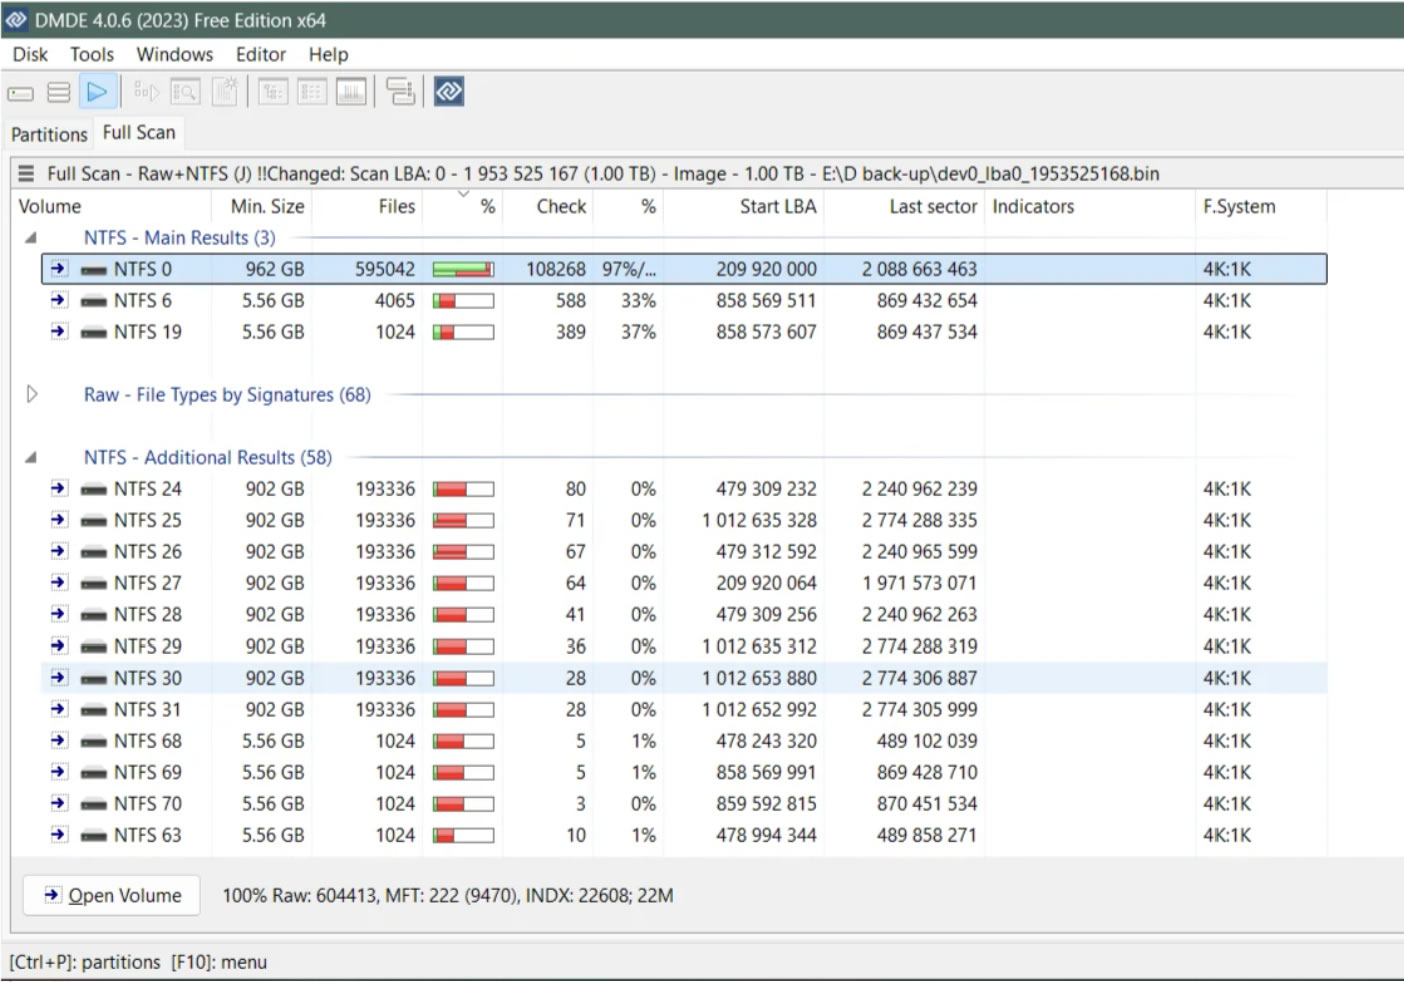Screen dimensions: 1404x982
Task: Click the blue DMDE logo toolbar icon
Action: coord(449,92)
